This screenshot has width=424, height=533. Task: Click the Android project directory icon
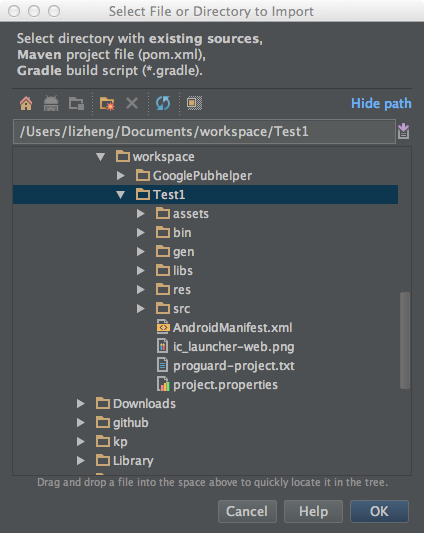pyautogui.click(x=51, y=103)
